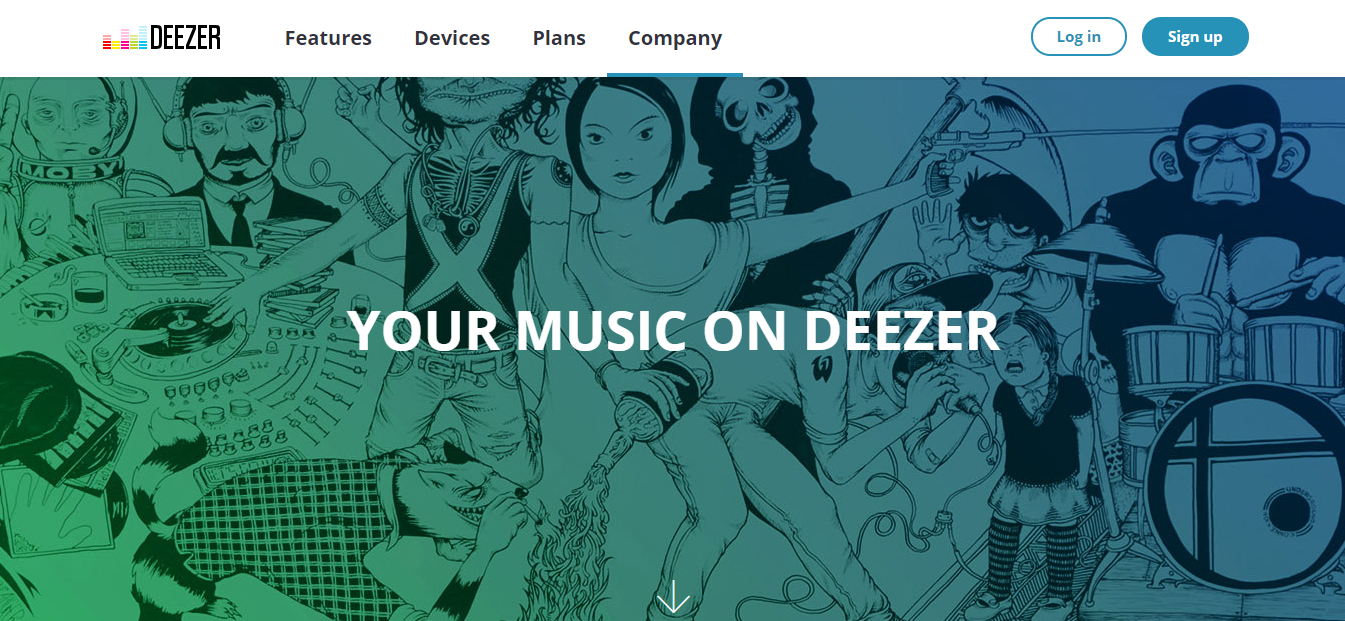Viewport: 1345px width, 621px height.
Task: Click the Deezer logo
Action: (162, 38)
